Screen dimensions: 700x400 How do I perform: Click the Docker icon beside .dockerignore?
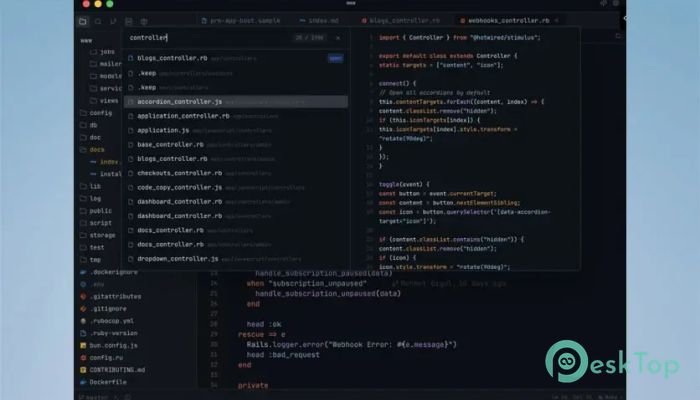83,272
